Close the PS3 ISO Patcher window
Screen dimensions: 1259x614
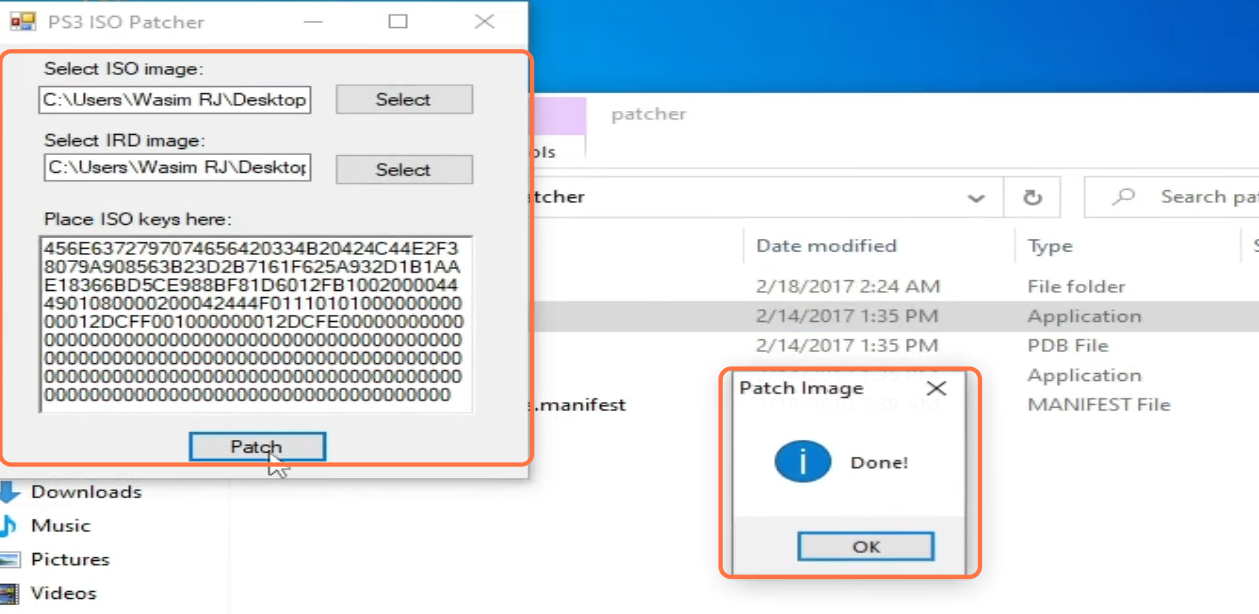pos(485,21)
